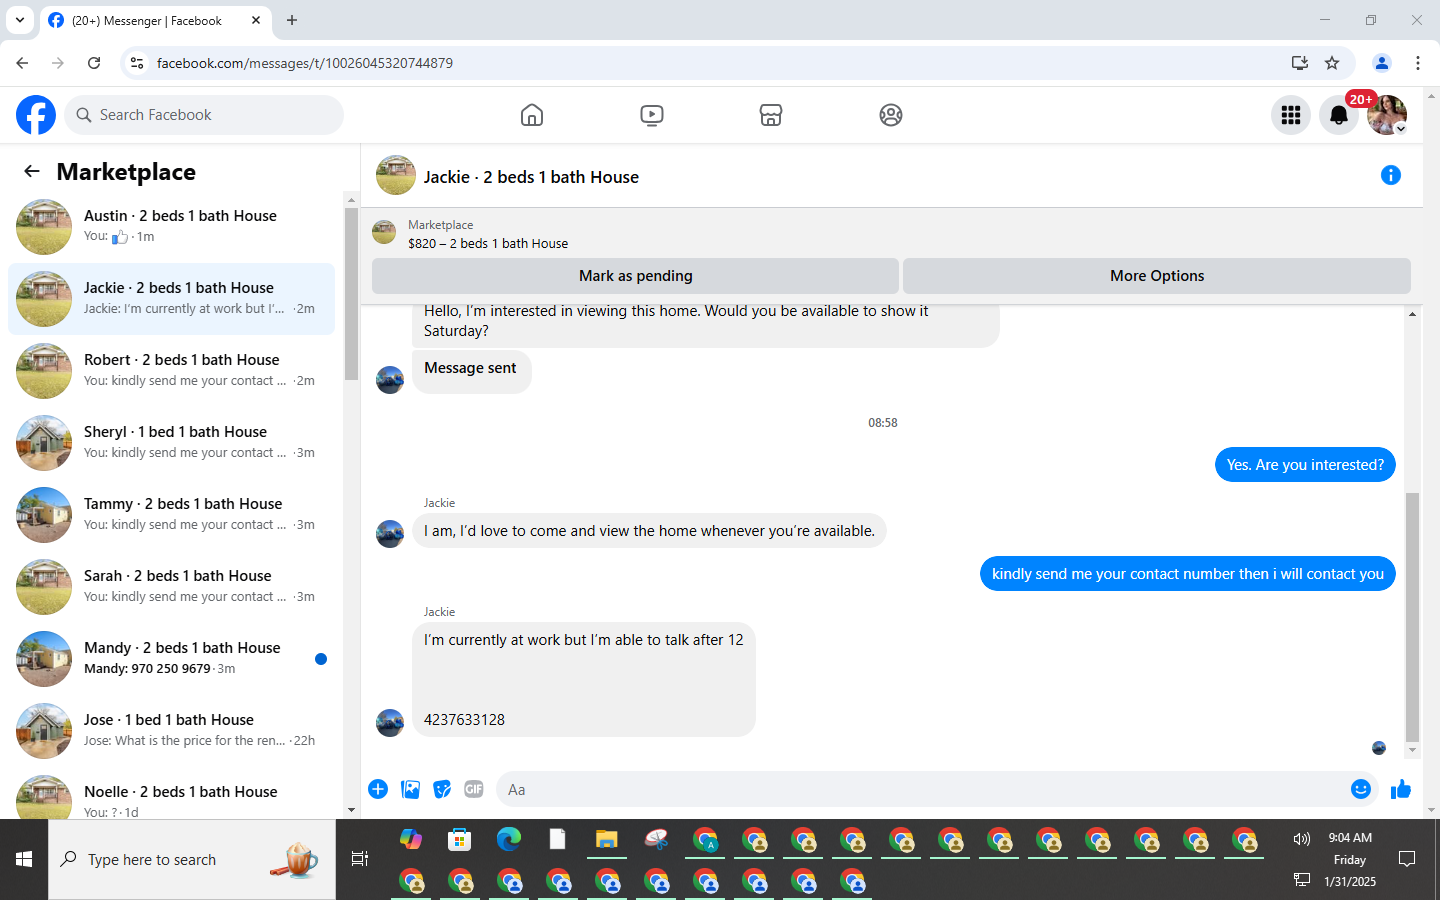Click the taskbar search box
Image resolution: width=1440 pixels, height=900 pixels.
coord(192,859)
